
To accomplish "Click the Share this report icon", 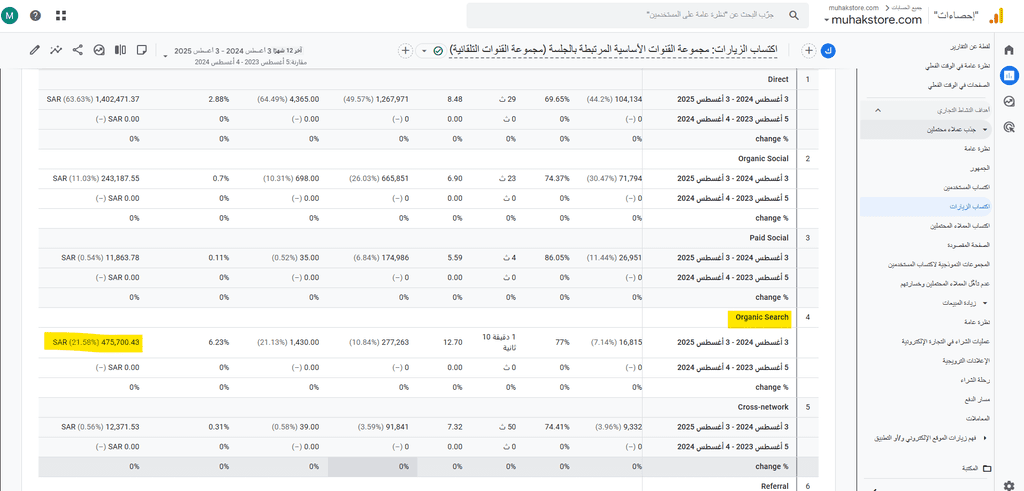I will click(78, 50).
